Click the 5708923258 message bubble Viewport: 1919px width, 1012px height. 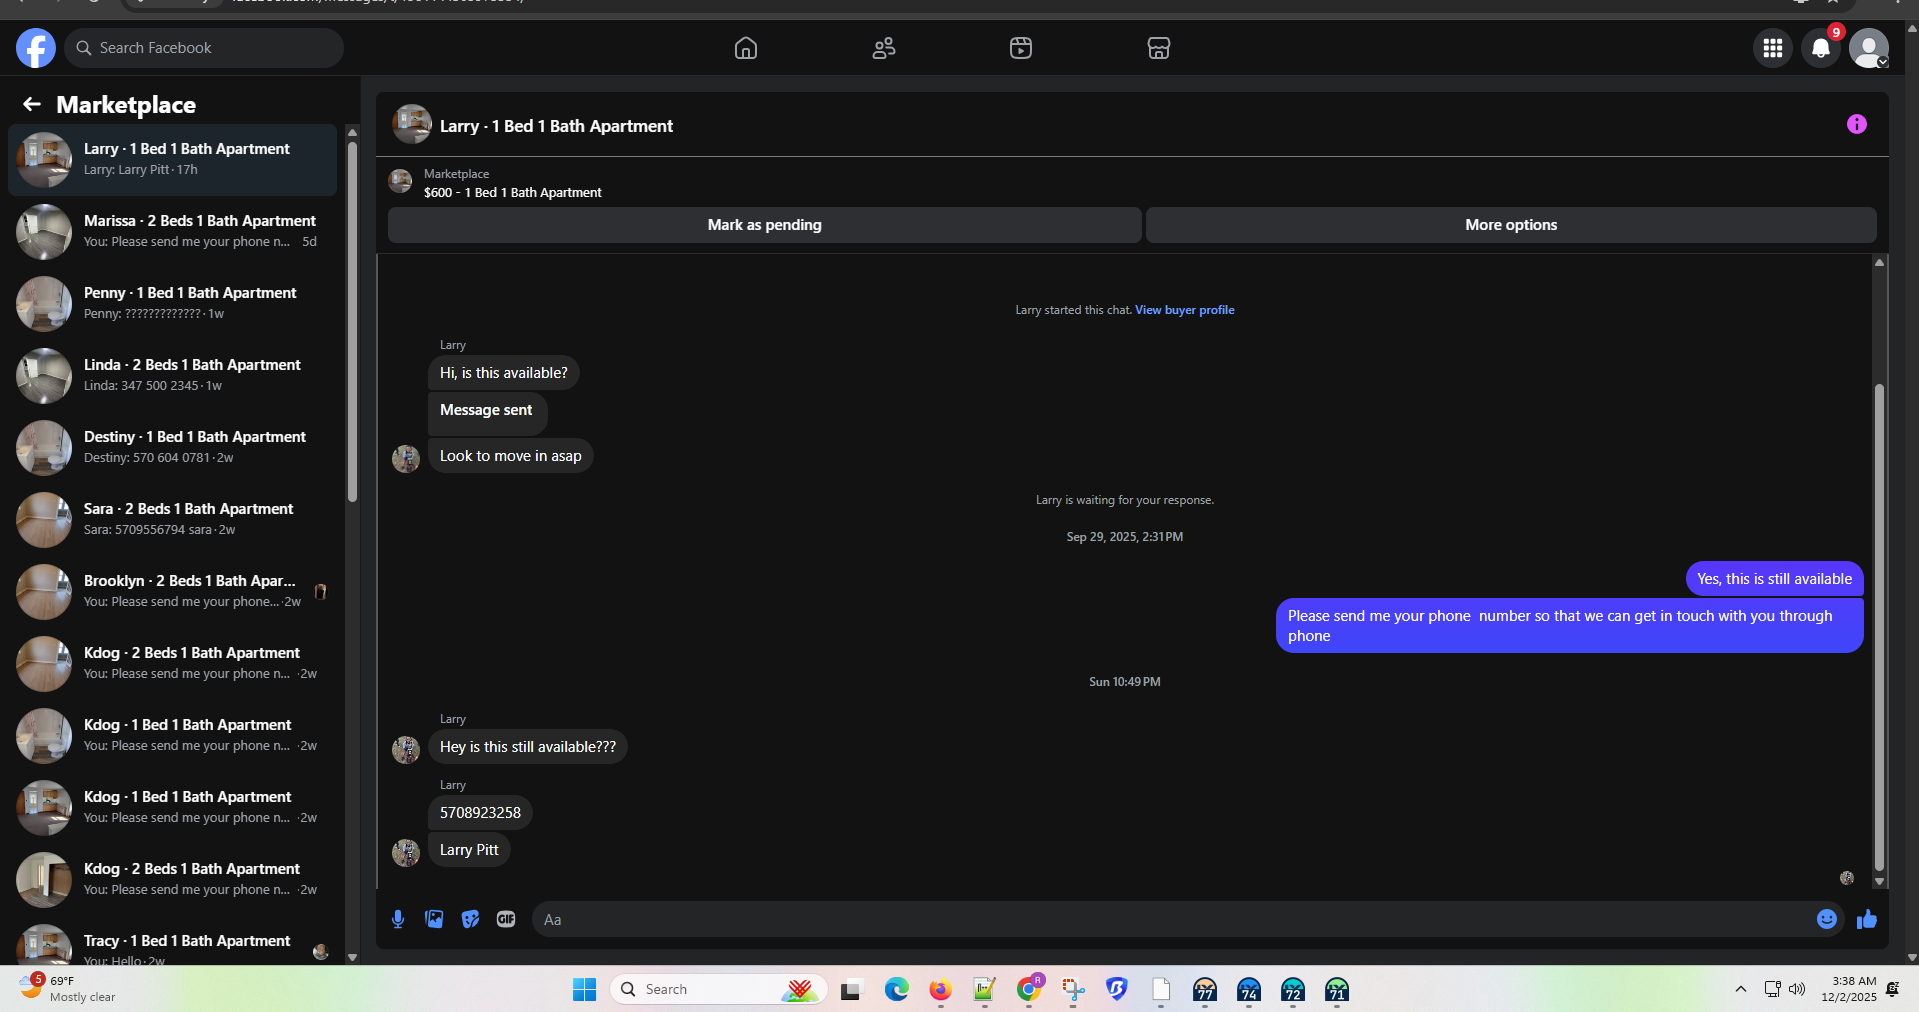tap(480, 813)
